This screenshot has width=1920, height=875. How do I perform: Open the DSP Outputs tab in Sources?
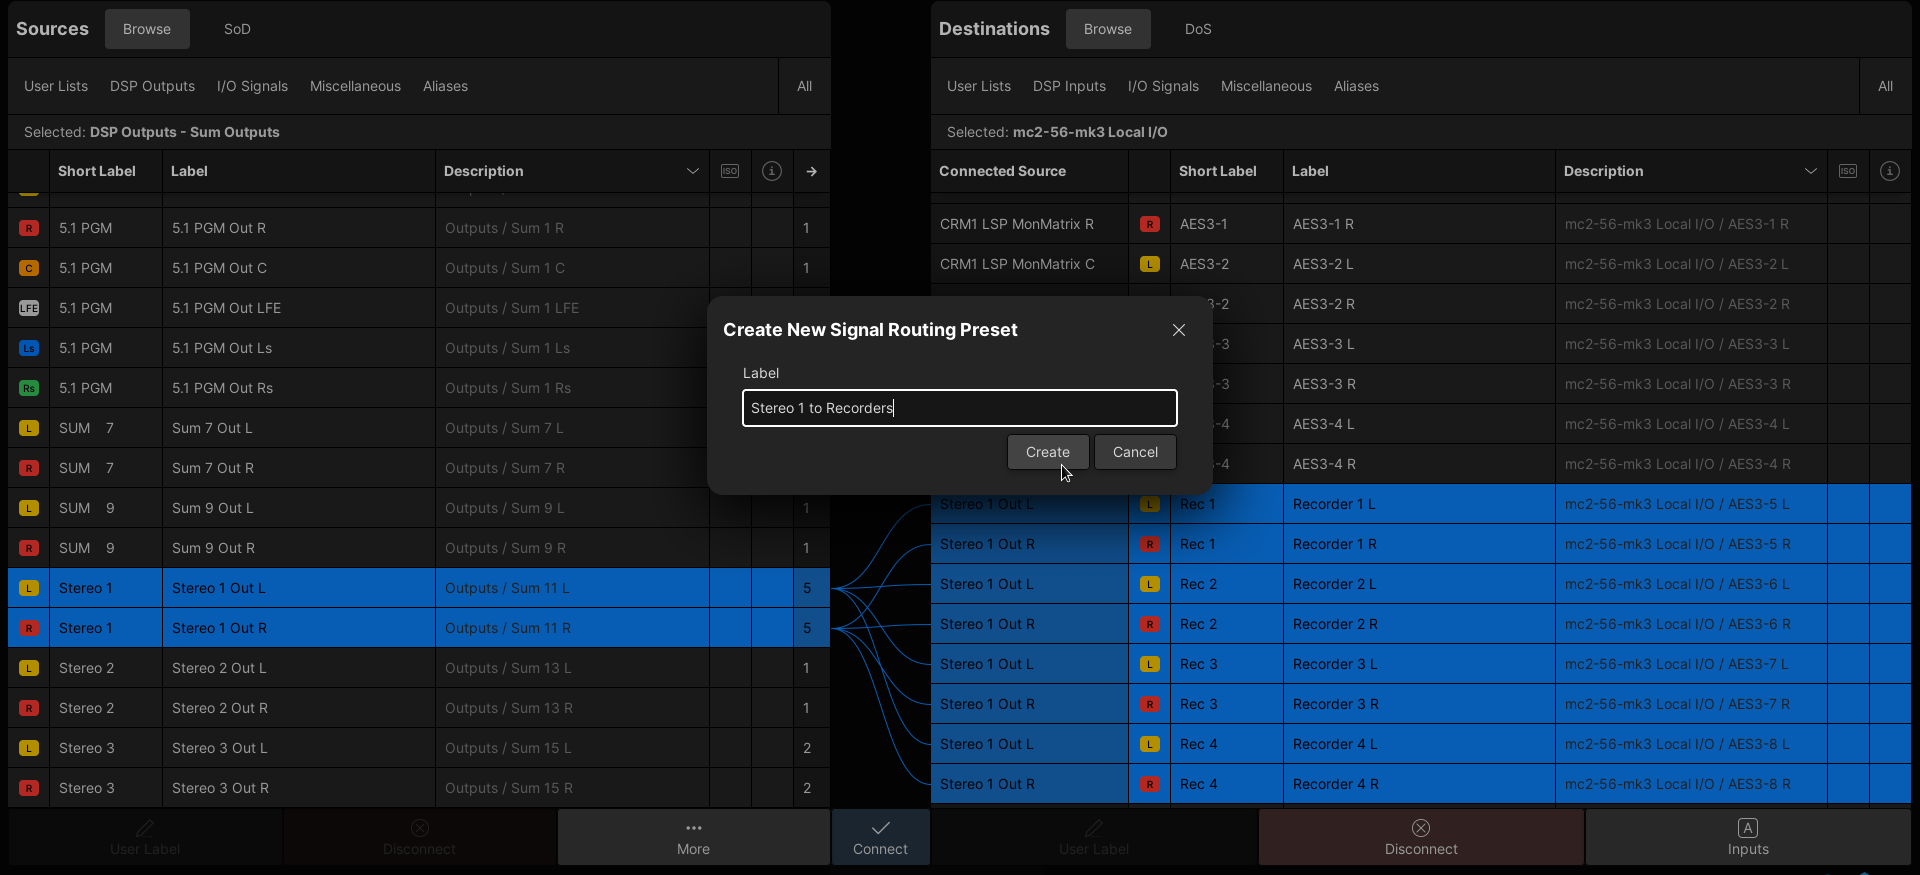[x=152, y=86]
